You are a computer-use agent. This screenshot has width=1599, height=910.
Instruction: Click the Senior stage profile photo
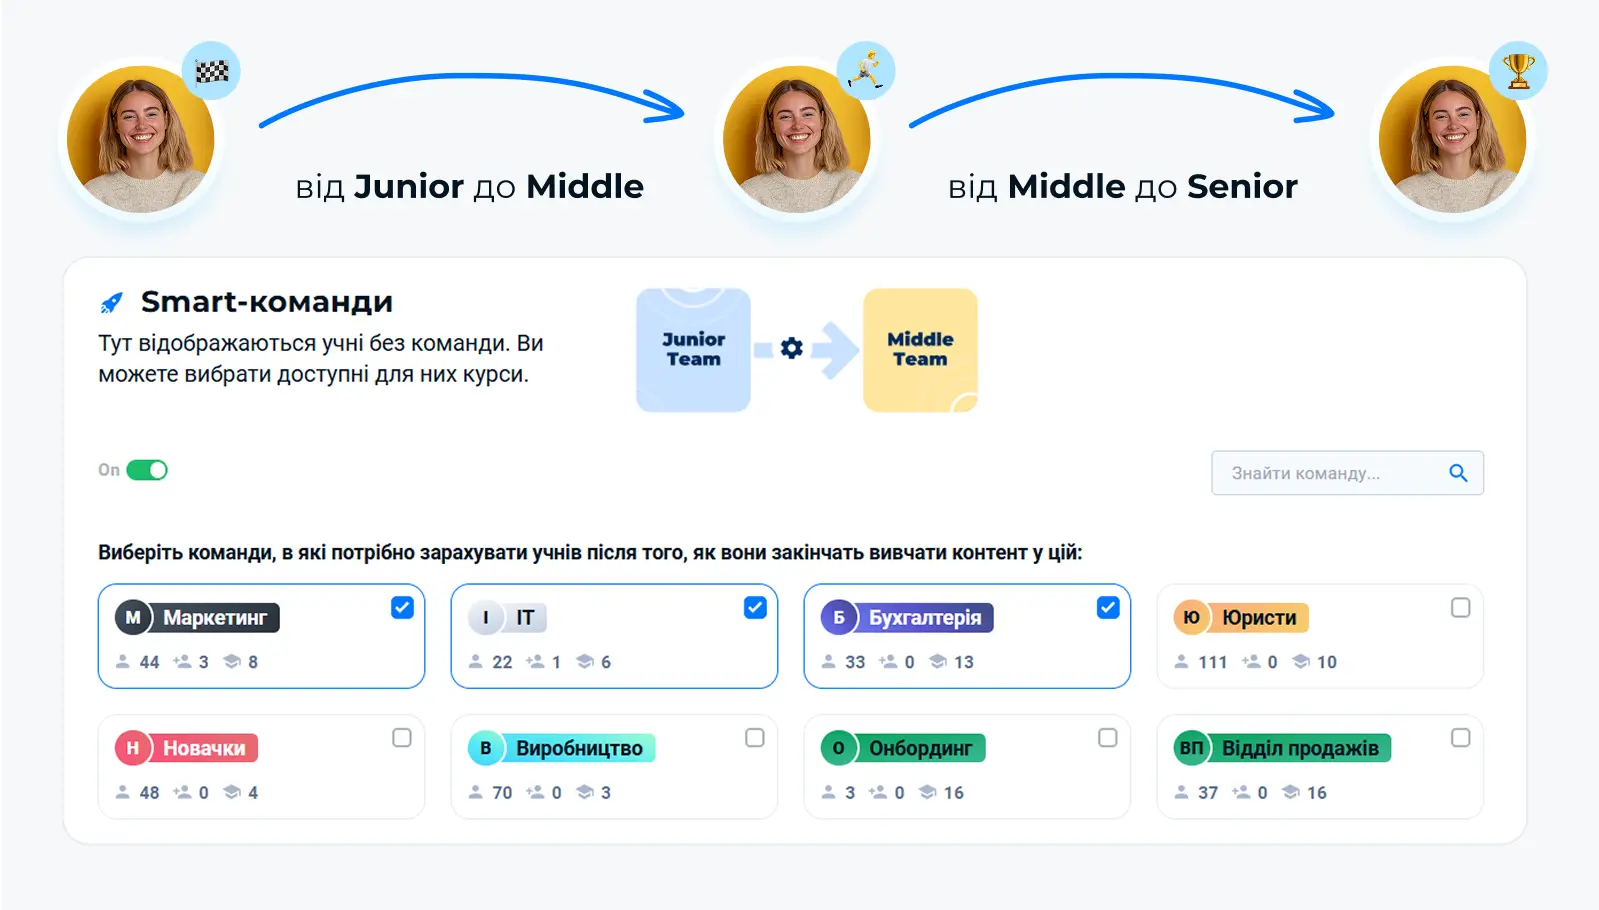[1452, 140]
